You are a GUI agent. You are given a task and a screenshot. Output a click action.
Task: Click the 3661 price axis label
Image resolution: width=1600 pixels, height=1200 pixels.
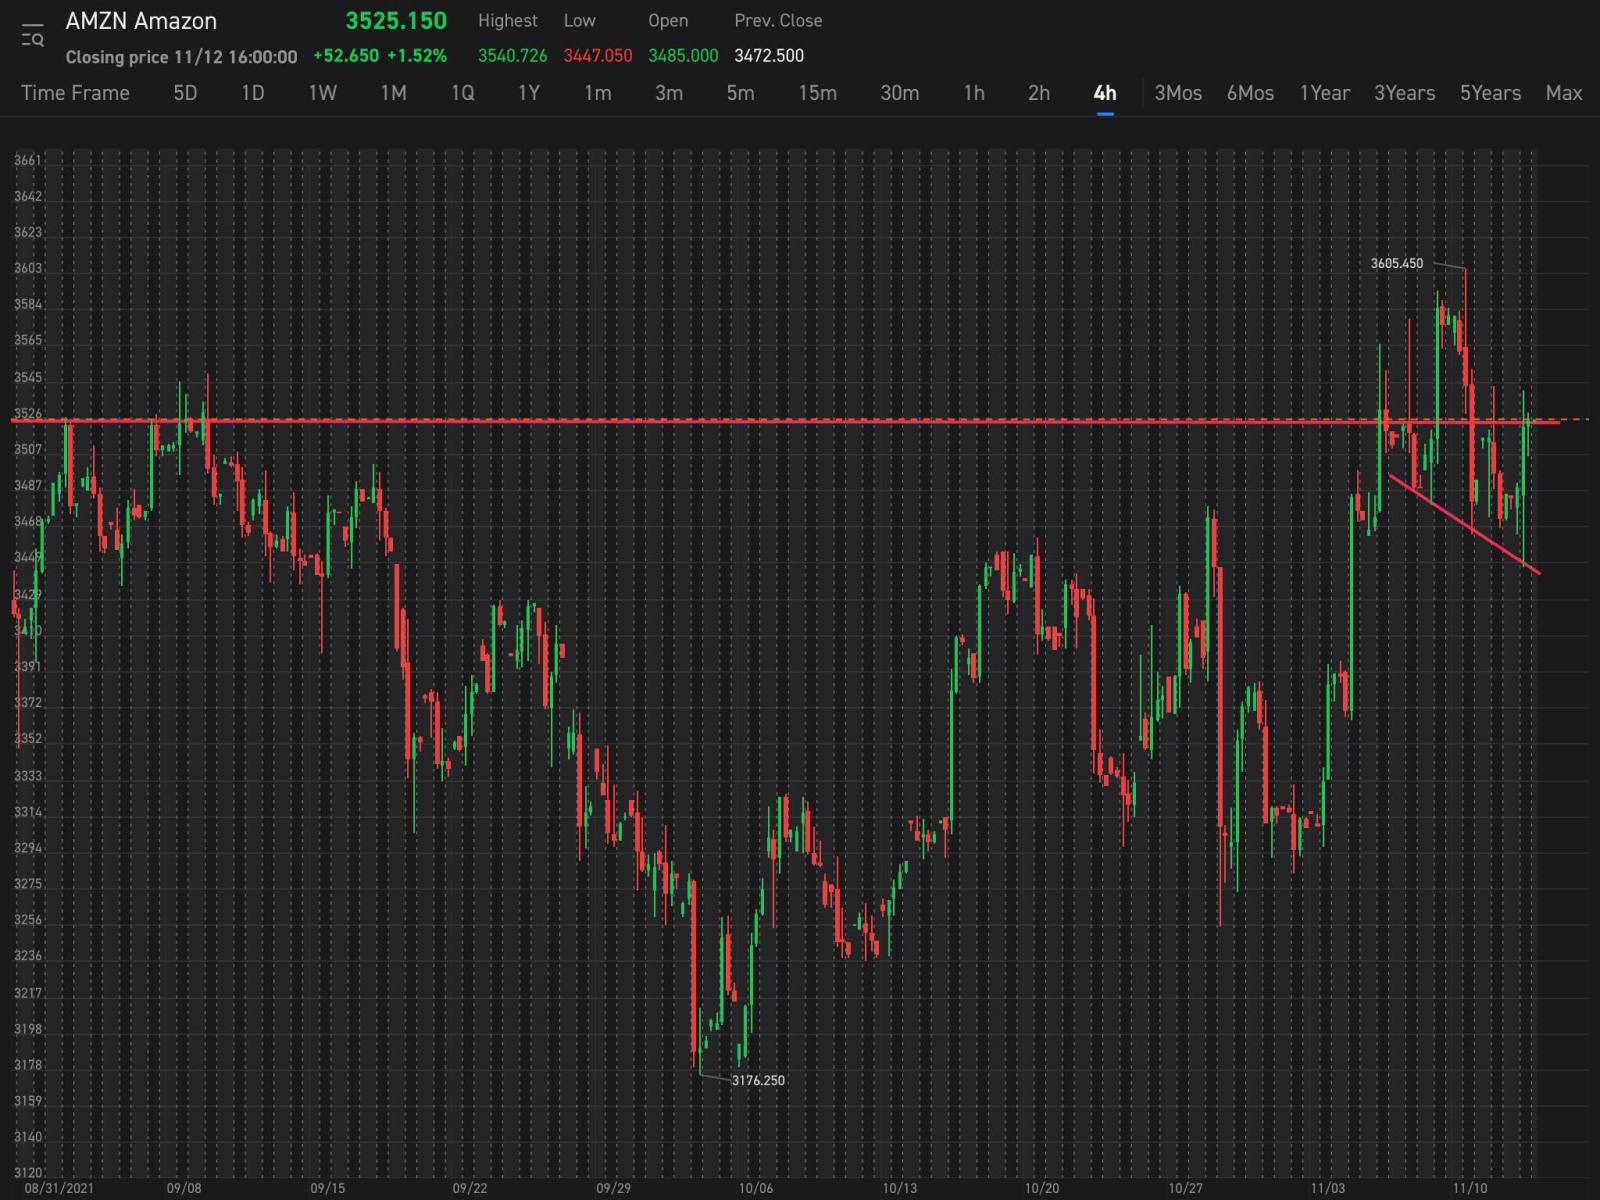coord(28,160)
